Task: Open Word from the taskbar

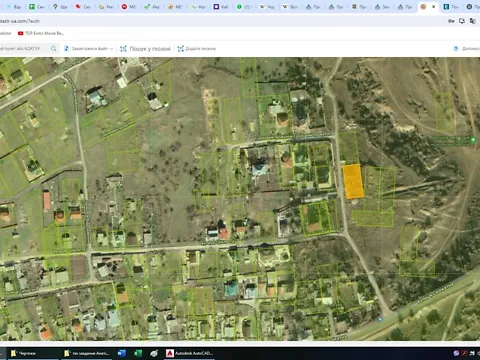Action: click(122, 353)
